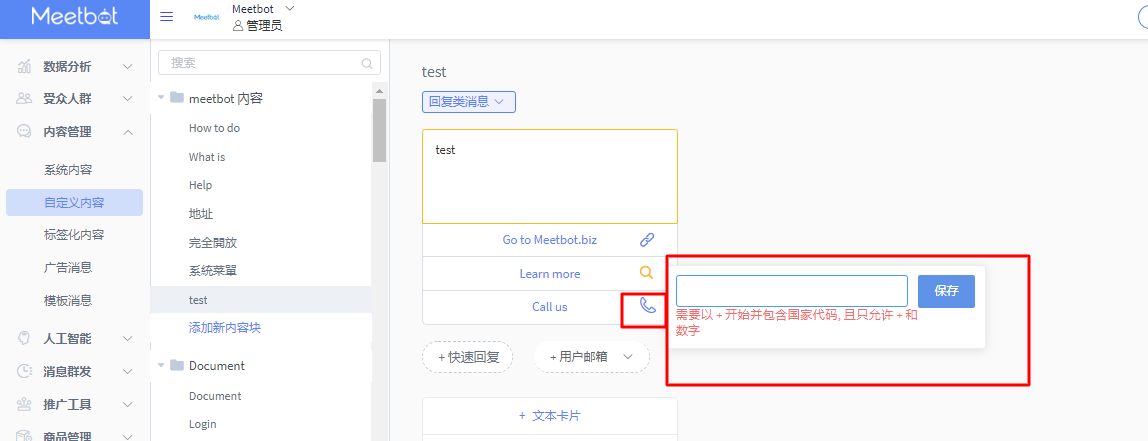Click the 人工智能 head icon

coord(24,338)
